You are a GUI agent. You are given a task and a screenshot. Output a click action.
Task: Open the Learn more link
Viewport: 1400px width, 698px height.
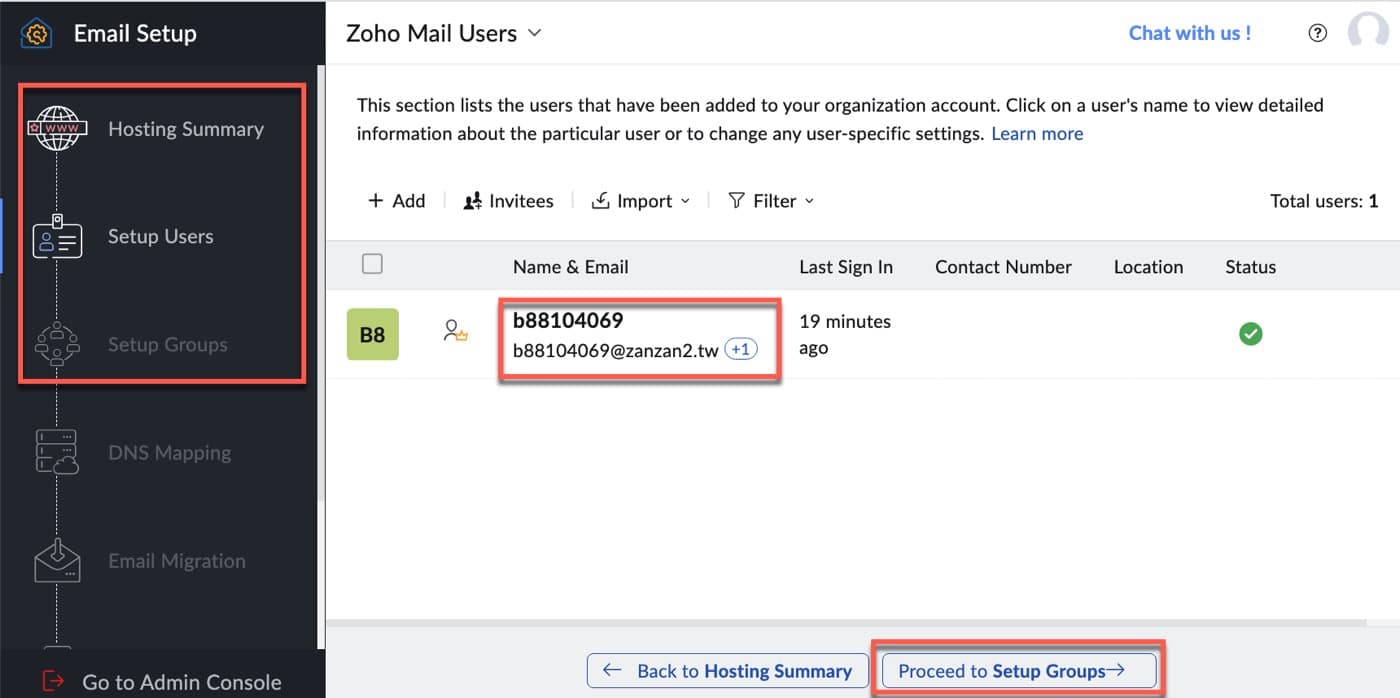coord(1037,133)
